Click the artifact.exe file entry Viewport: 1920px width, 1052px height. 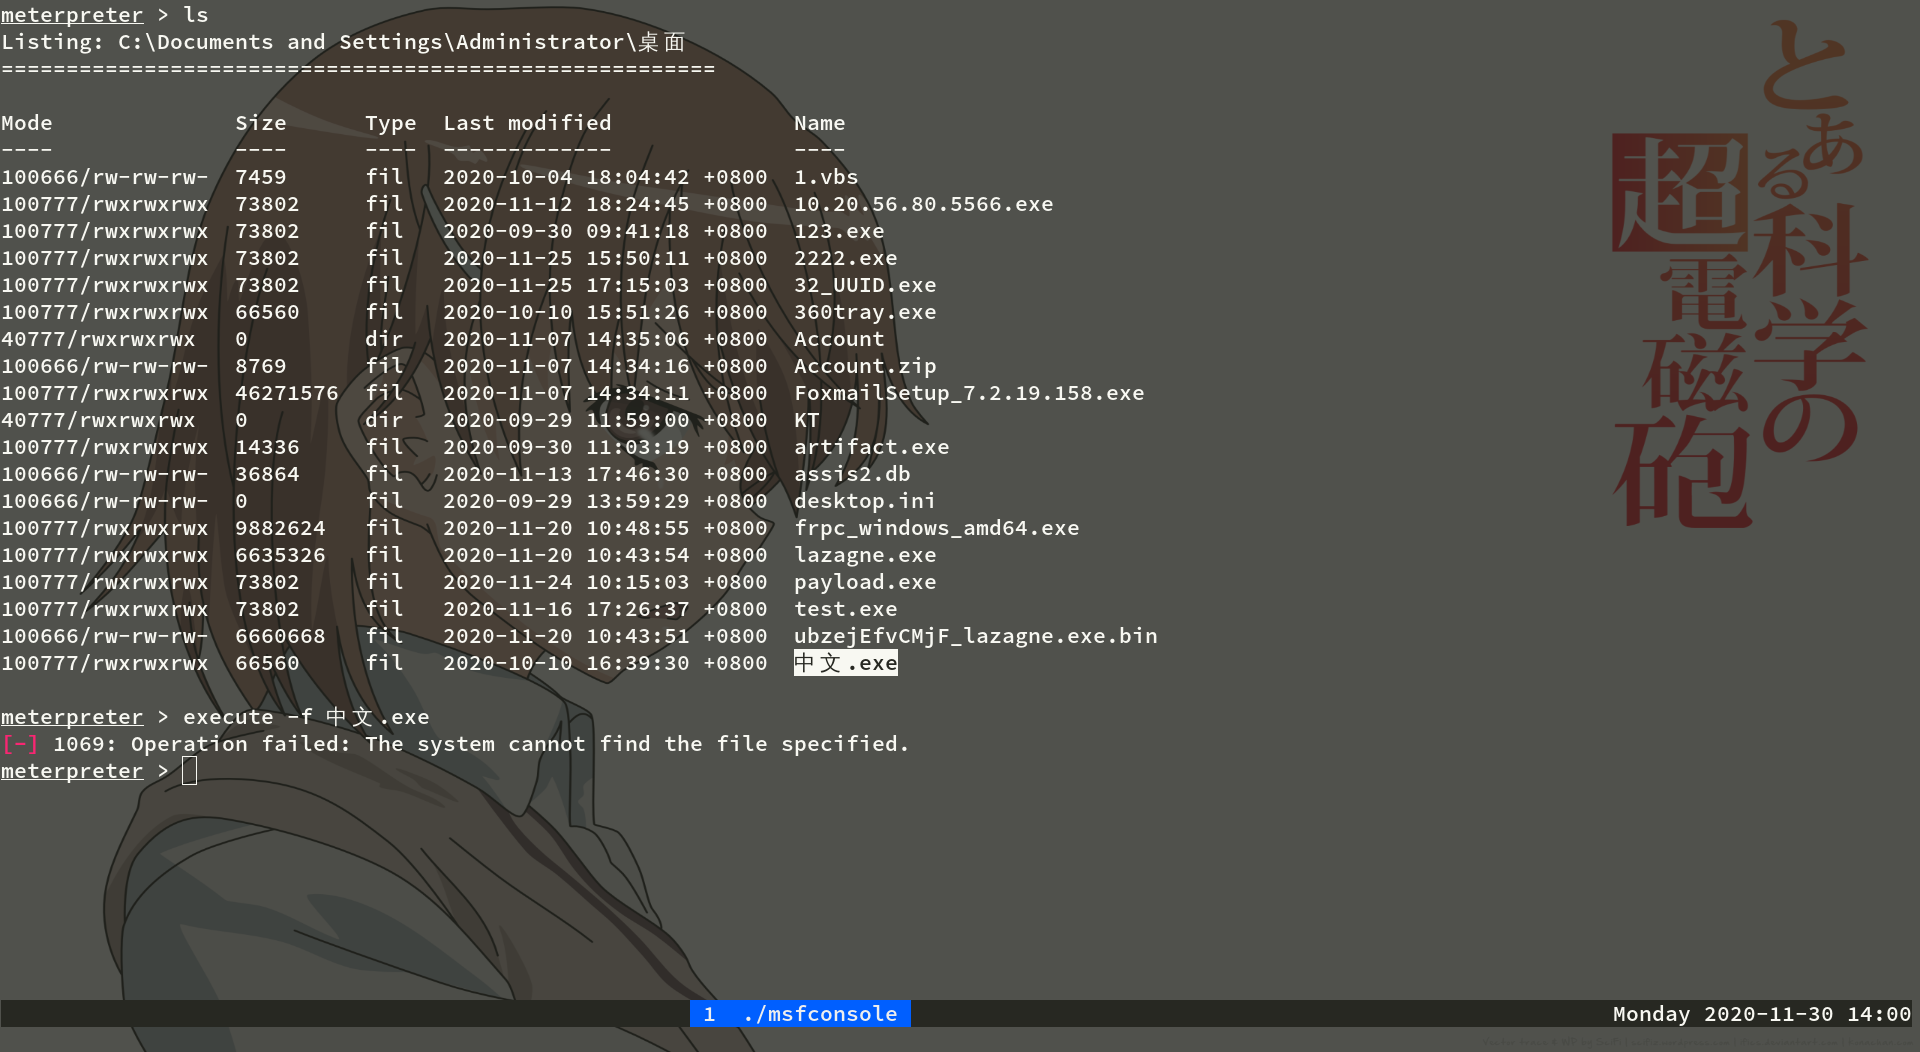871,447
